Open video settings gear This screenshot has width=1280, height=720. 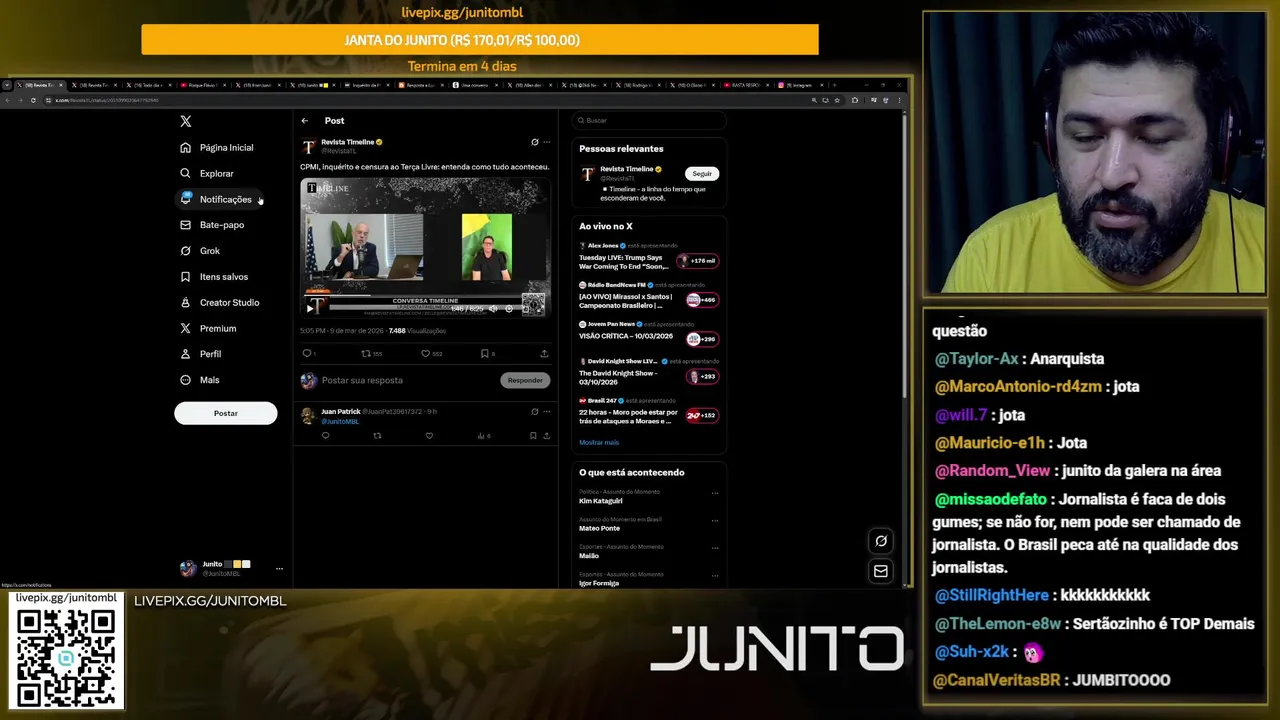509,308
